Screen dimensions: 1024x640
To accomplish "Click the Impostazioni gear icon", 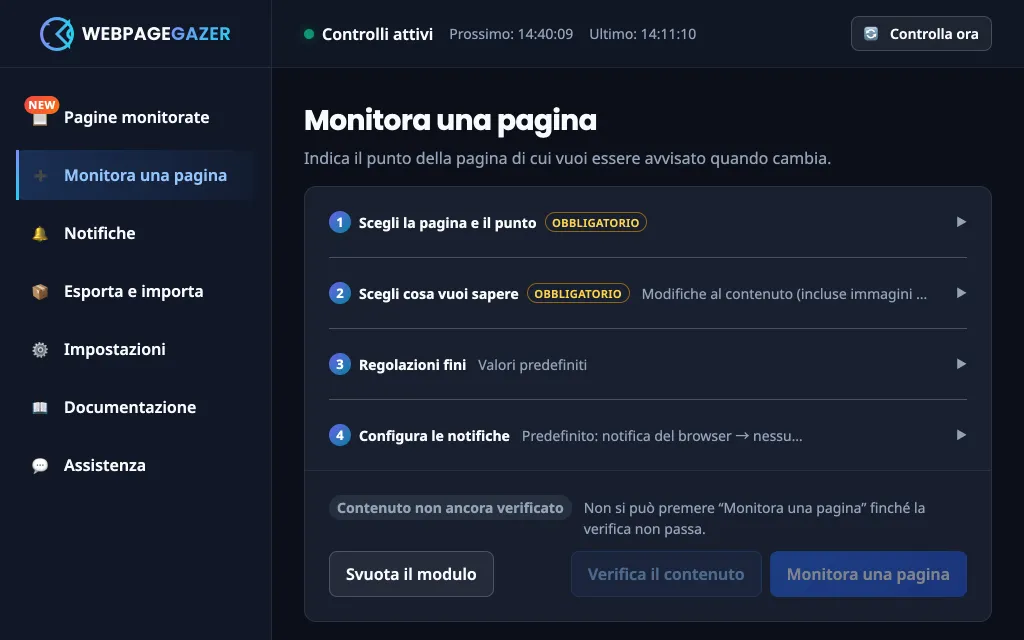I will tap(40, 350).
